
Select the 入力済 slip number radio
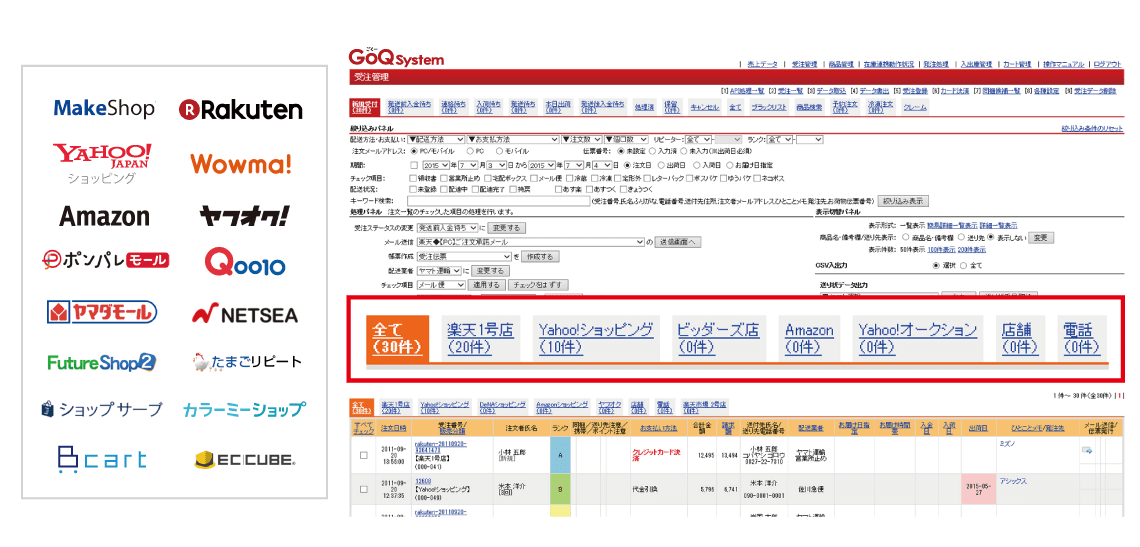[x=652, y=151]
